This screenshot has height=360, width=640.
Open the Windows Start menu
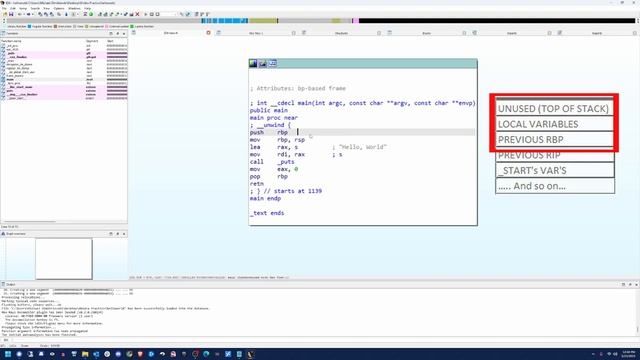(x=8, y=354)
